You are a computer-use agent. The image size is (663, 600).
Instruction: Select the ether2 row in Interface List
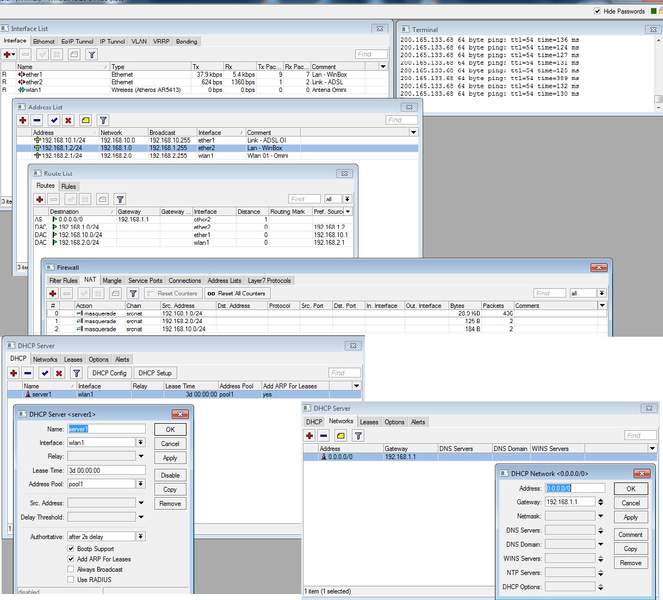click(x=195, y=82)
